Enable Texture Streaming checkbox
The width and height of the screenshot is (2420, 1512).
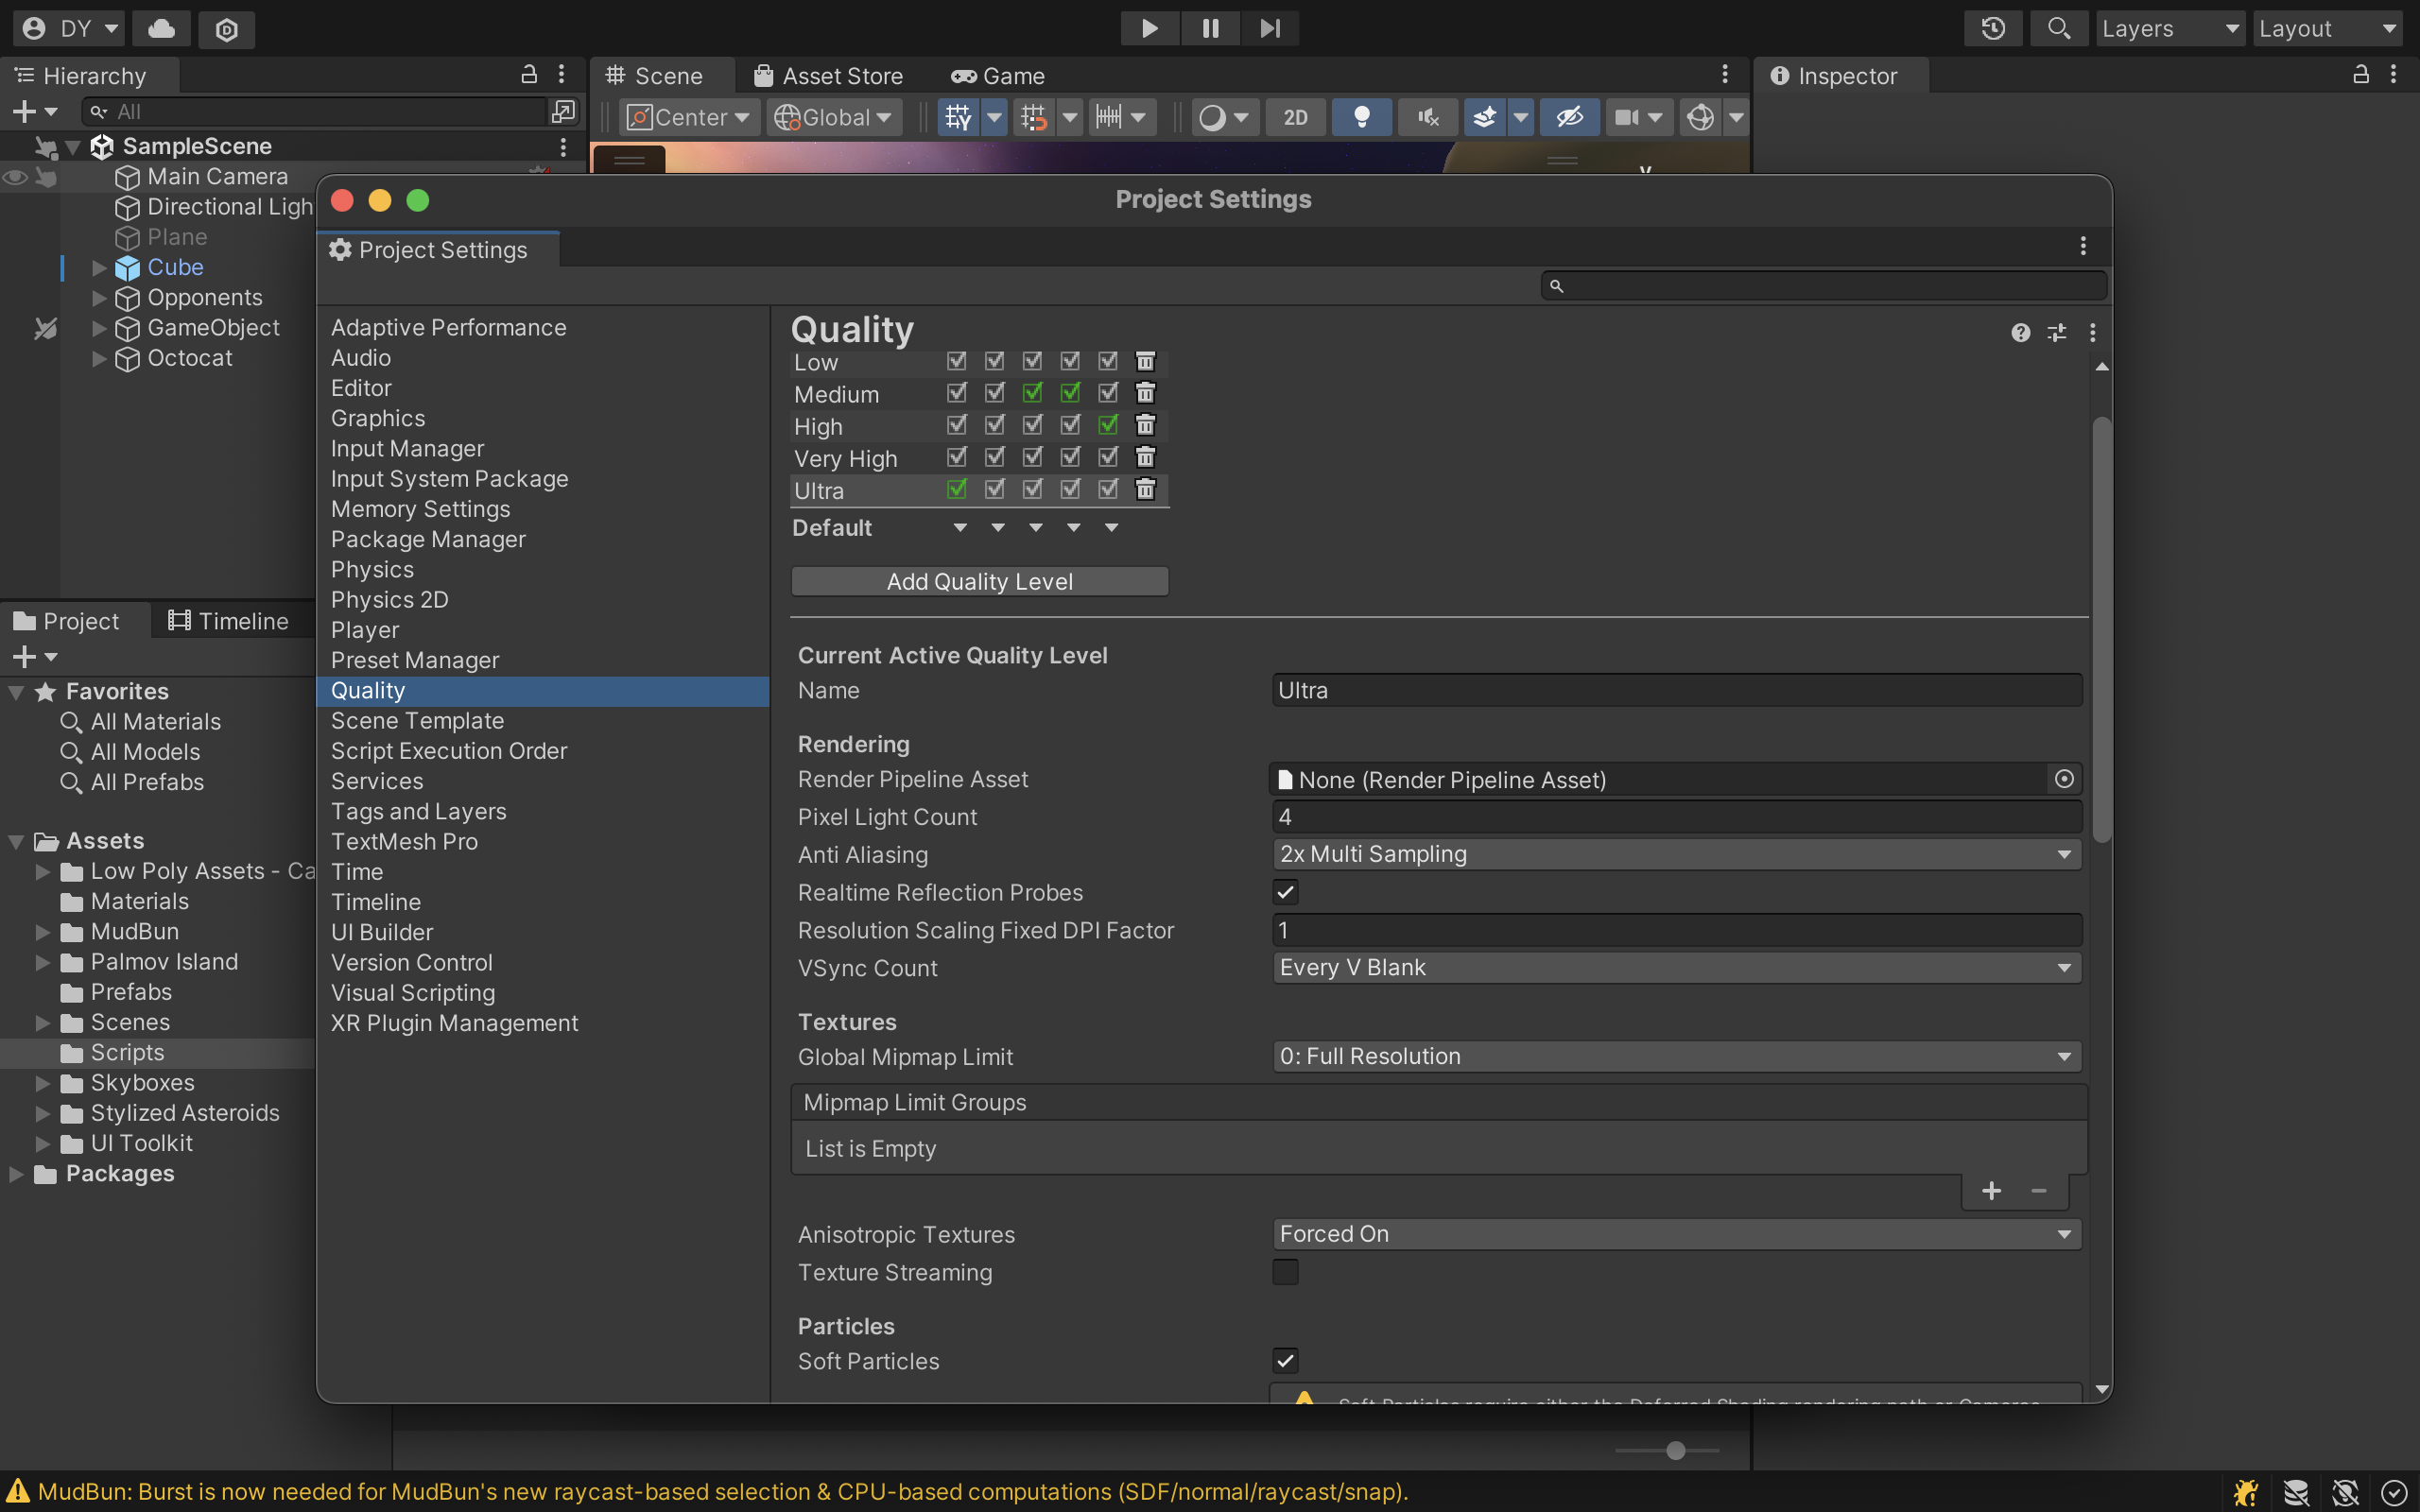pos(1285,1272)
